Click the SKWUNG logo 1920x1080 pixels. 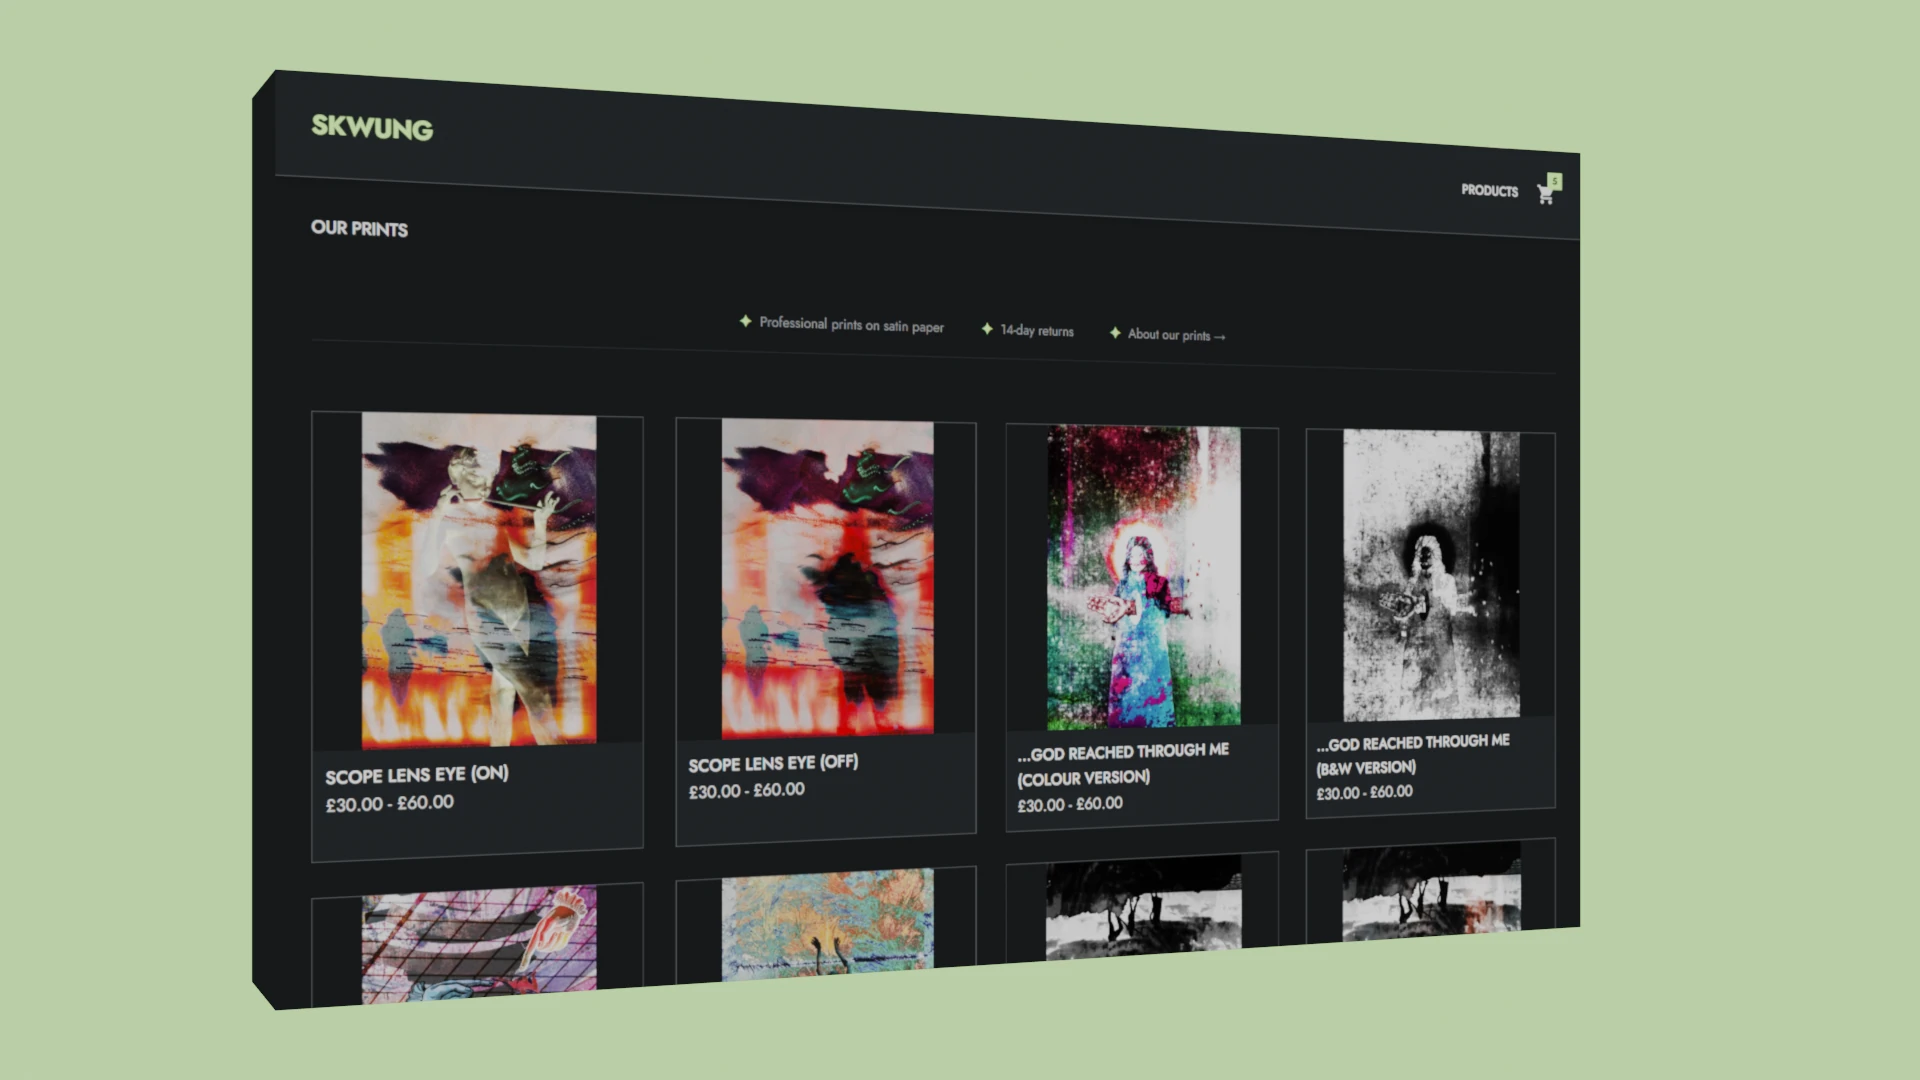(x=372, y=127)
